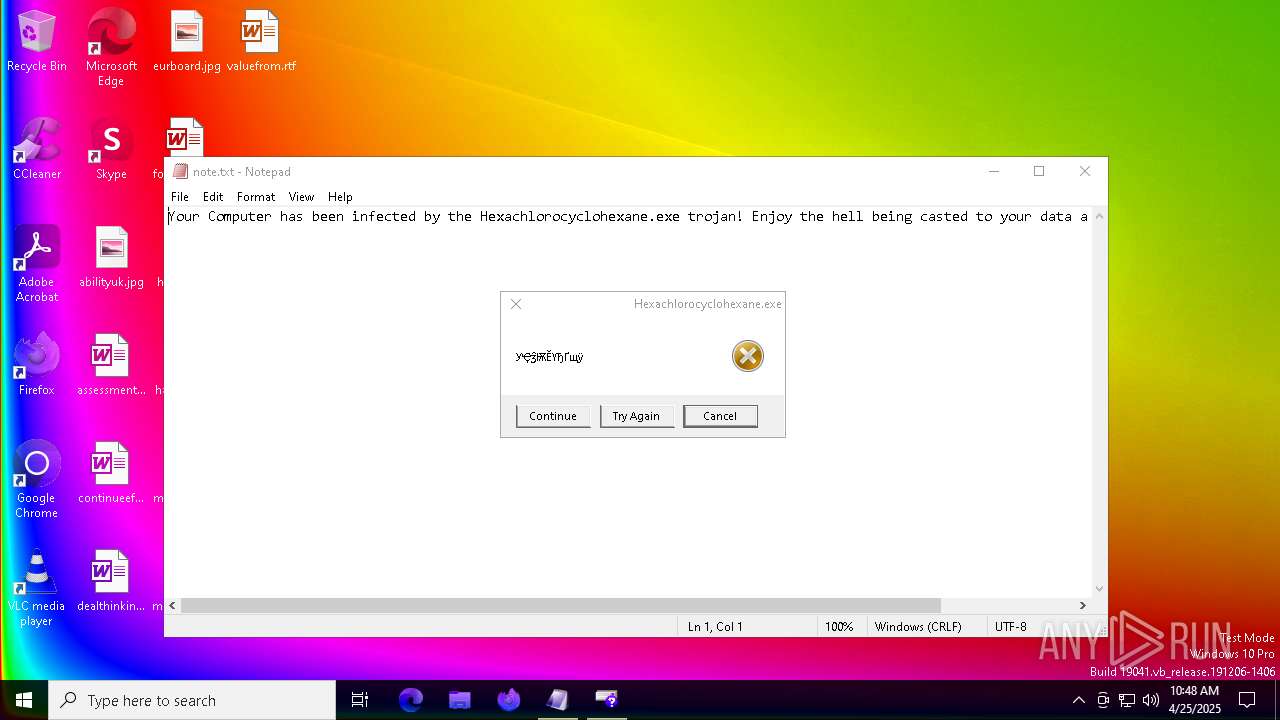Click the Try Again button
Image resolution: width=1280 pixels, height=720 pixels.
coord(636,416)
